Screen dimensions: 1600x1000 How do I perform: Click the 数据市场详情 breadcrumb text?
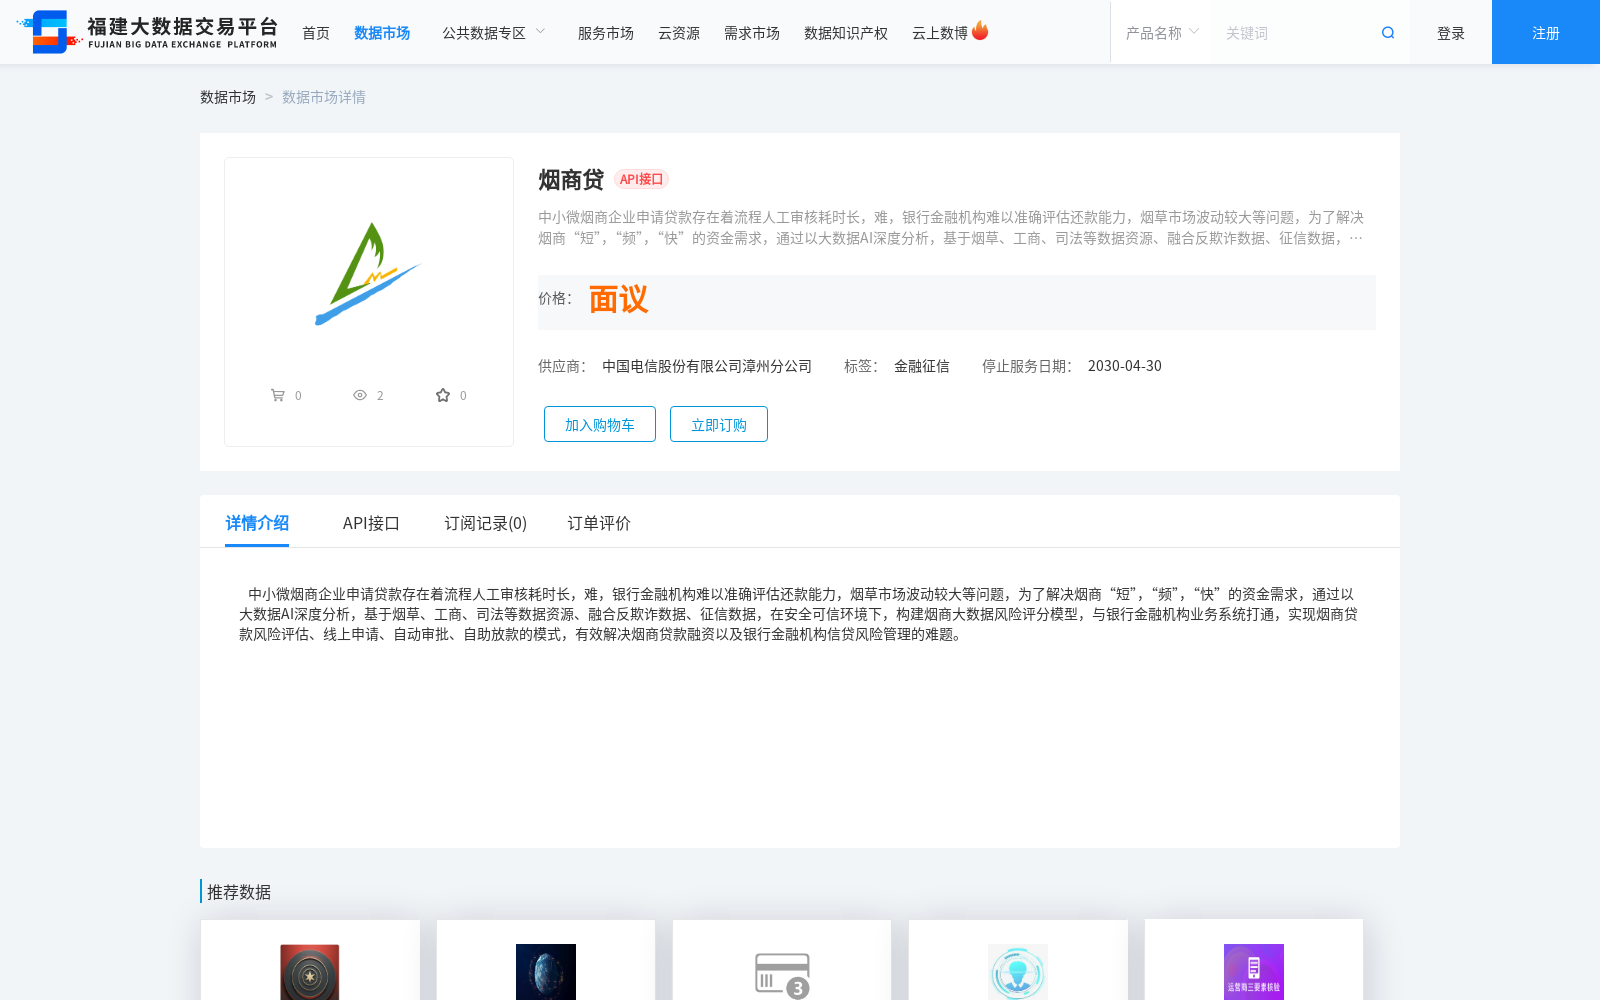pos(324,97)
